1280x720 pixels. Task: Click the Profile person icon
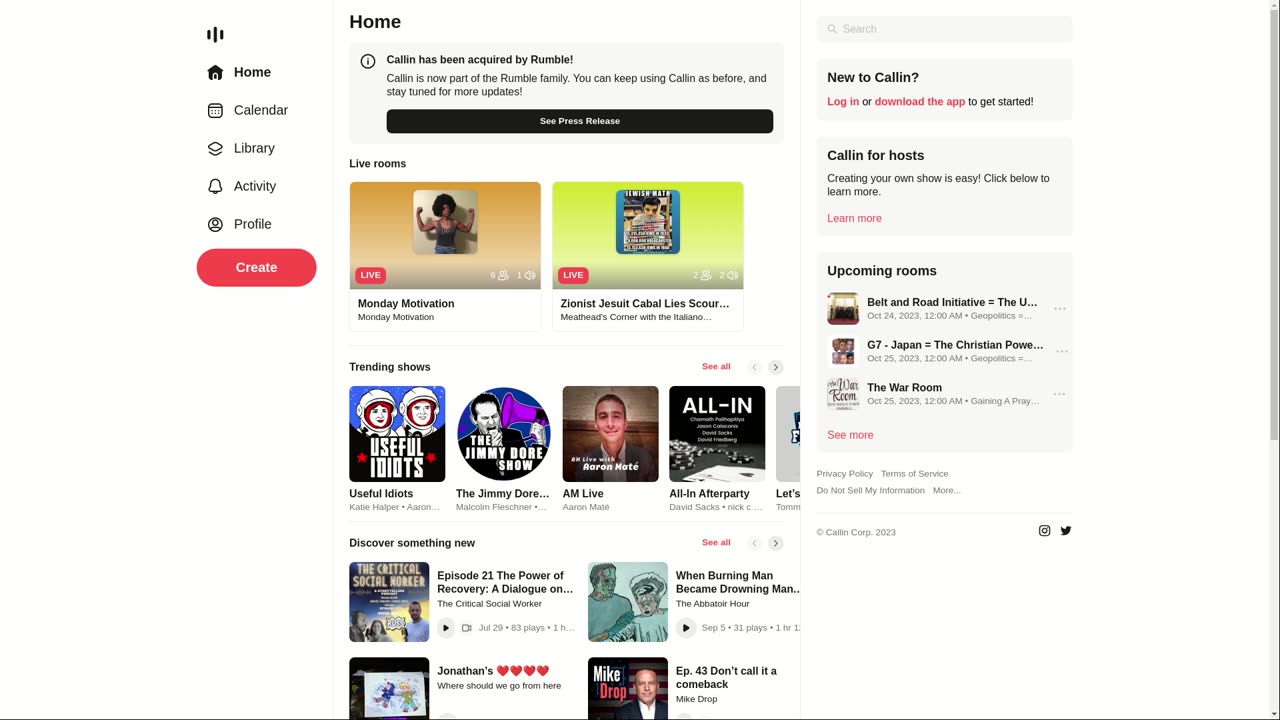[x=215, y=224]
